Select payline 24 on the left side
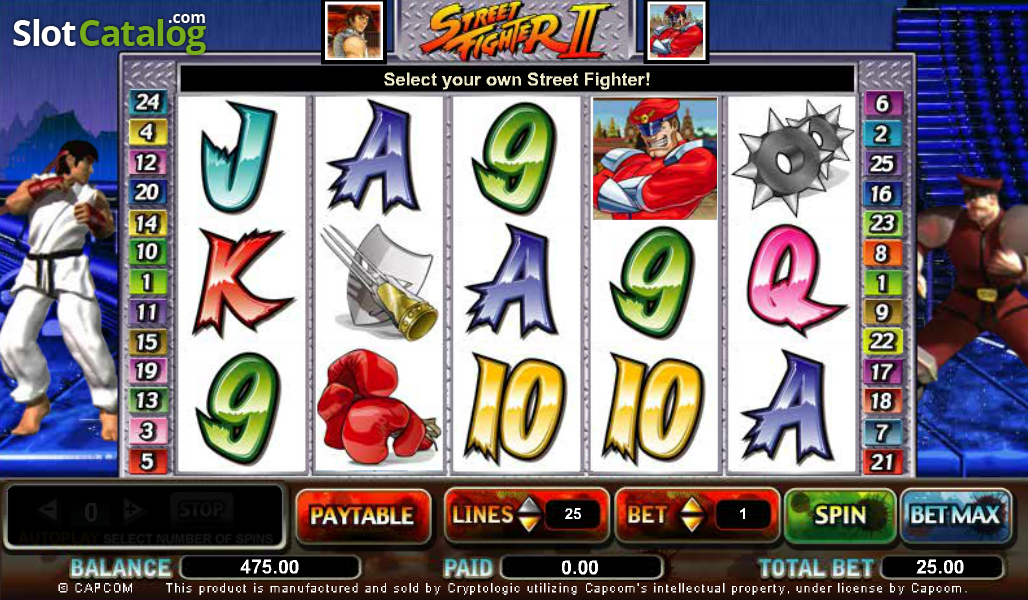 [x=148, y=102]
